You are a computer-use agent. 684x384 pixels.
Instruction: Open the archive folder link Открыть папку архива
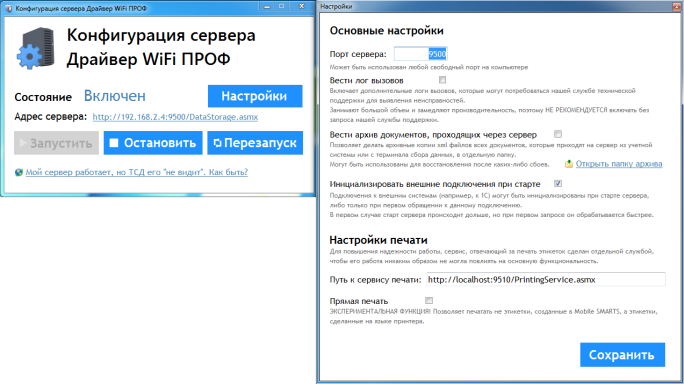pos(619,164)
